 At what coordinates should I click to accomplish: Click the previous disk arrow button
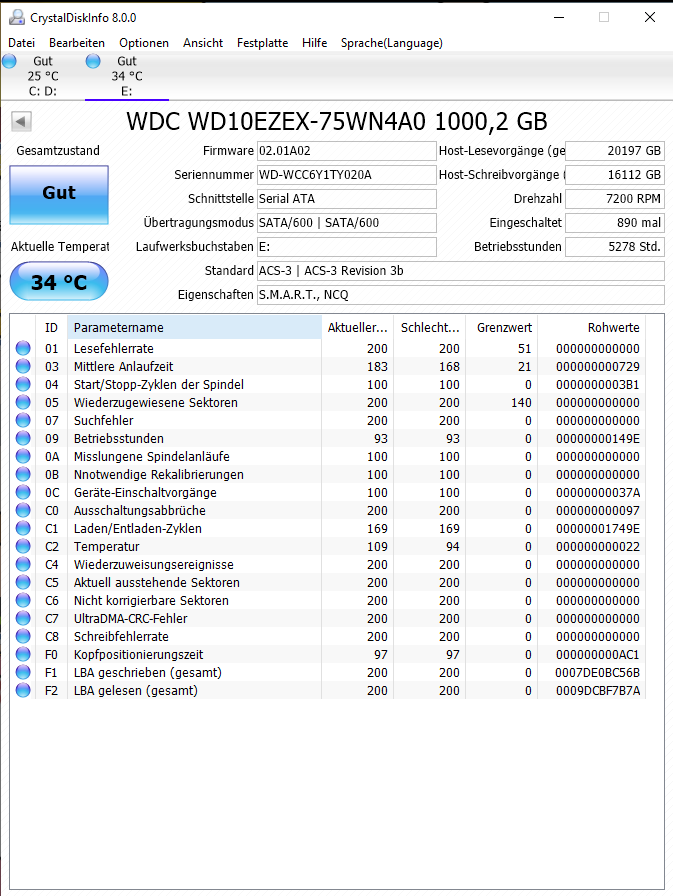[x=21, y=121]
